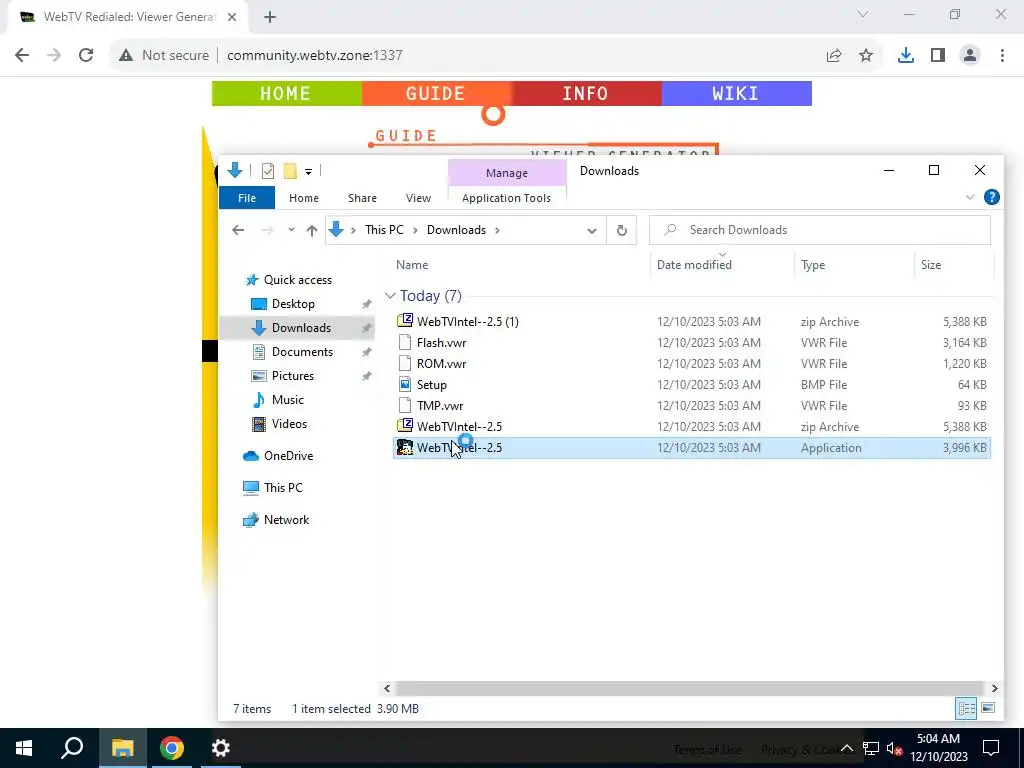Open the Share ribbon tab
1024x768 pixels.
tap(362, 198)
